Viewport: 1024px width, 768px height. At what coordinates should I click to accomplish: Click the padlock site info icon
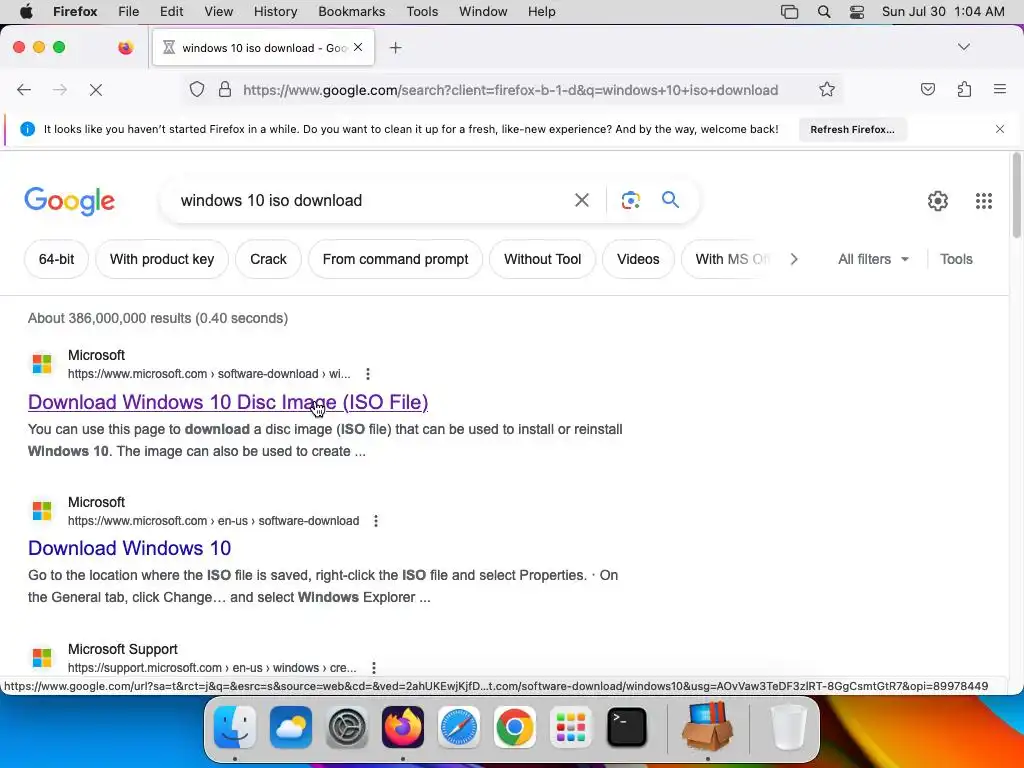coord(225,89)
